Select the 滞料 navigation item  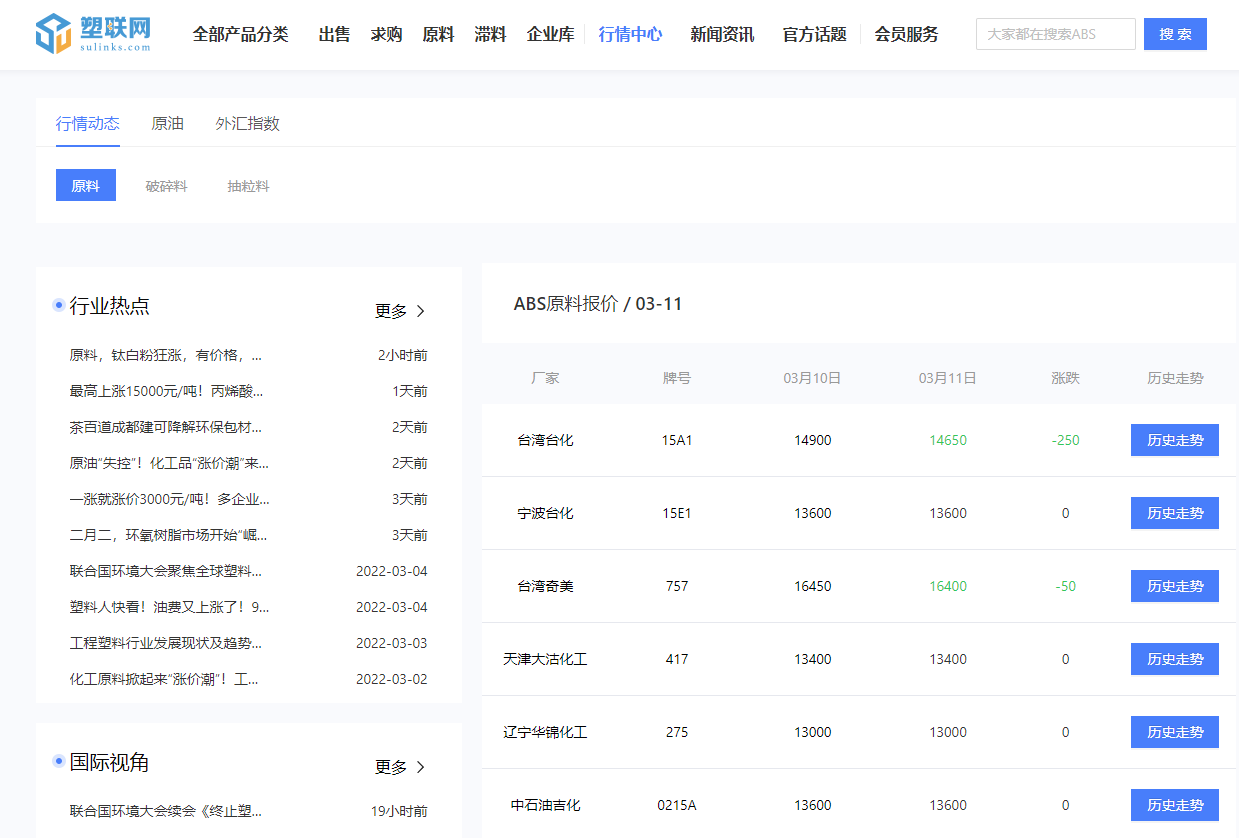click(490, 34)
